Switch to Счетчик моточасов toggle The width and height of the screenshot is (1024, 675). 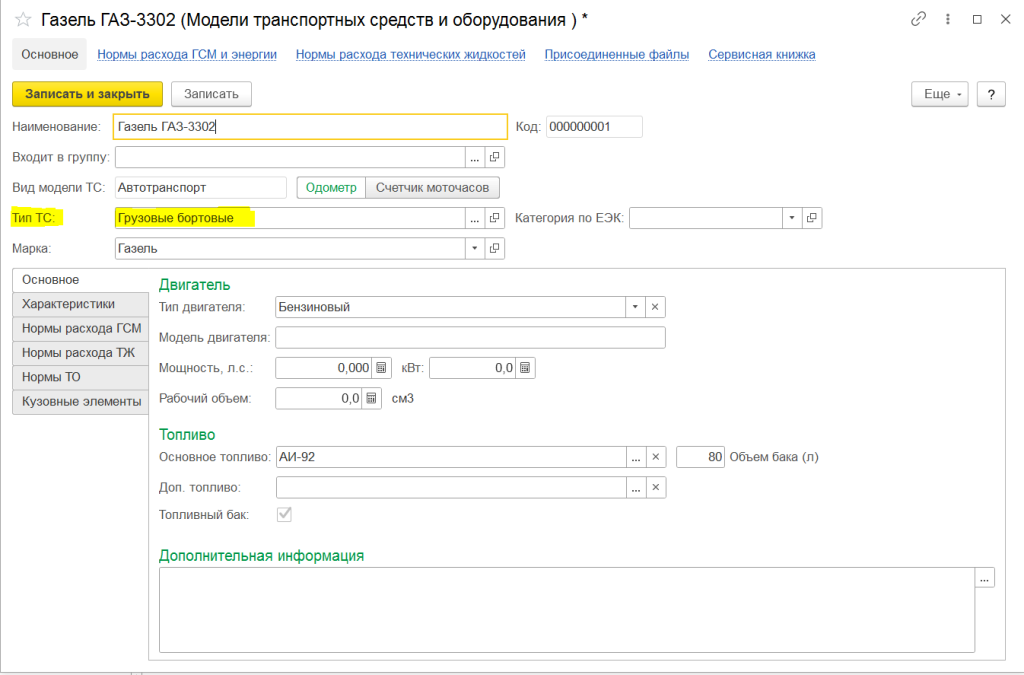(x=432, y=187)
